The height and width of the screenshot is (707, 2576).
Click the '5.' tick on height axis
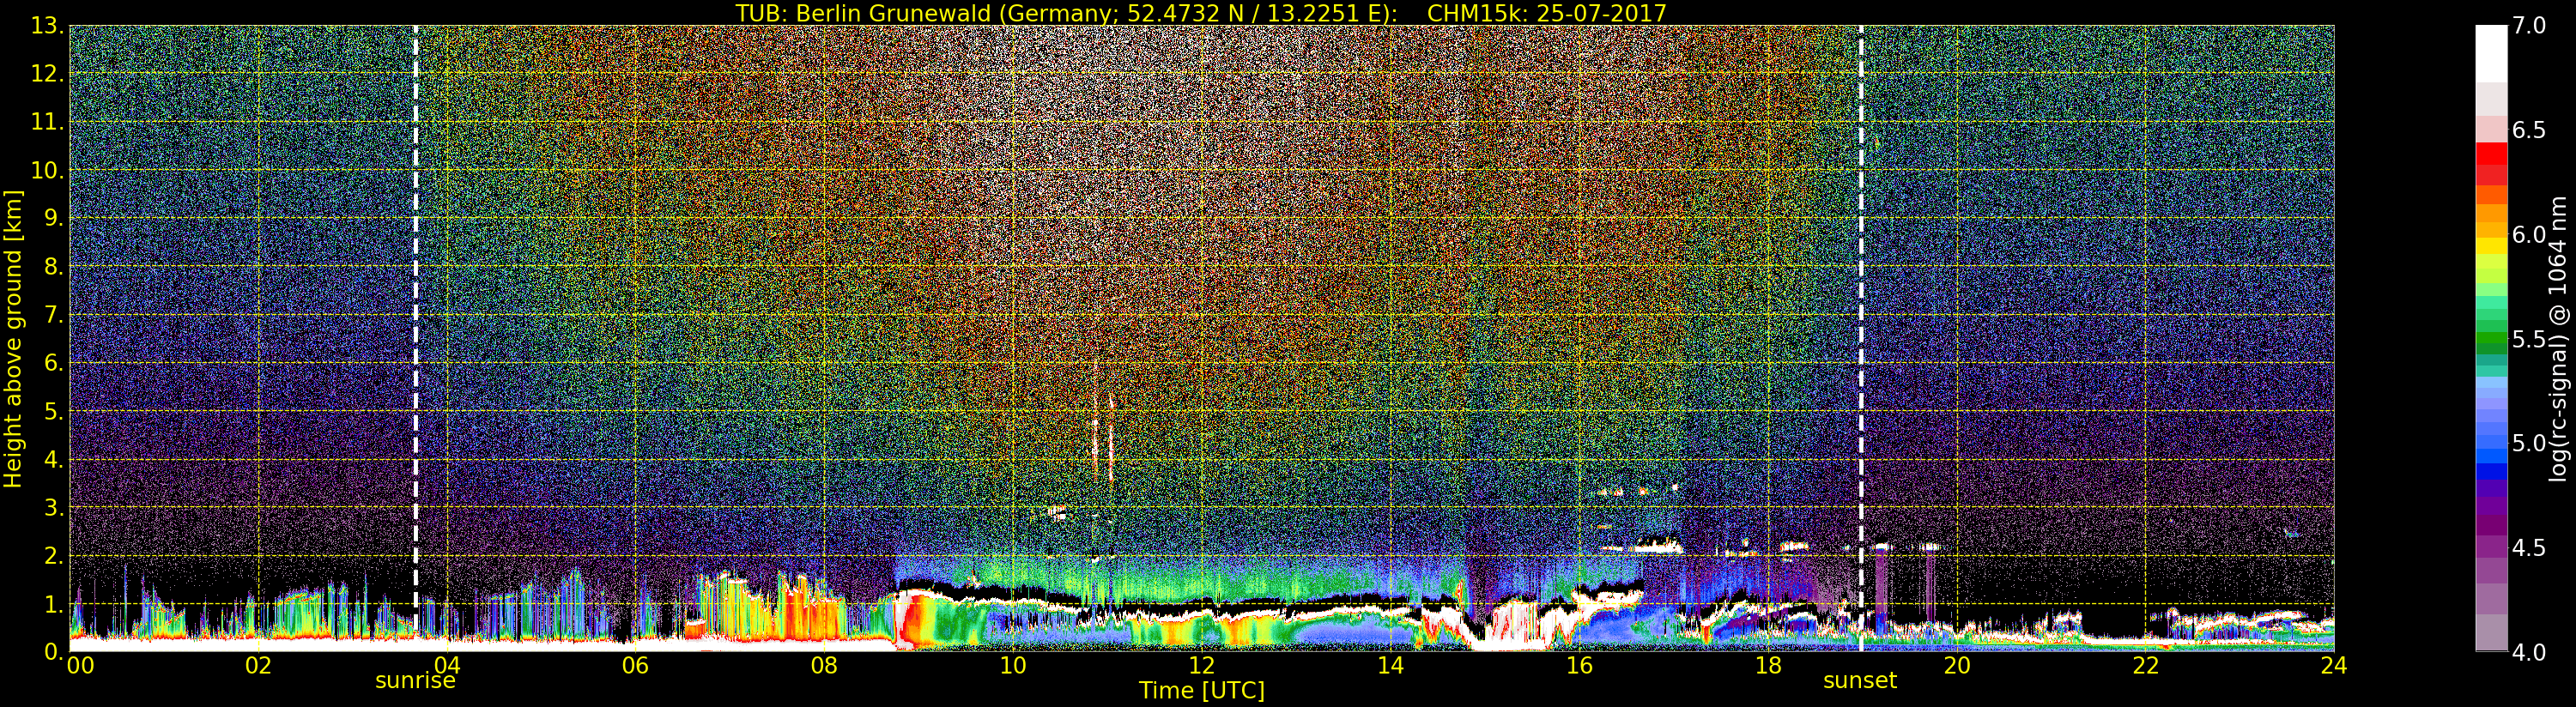(52, 412)
